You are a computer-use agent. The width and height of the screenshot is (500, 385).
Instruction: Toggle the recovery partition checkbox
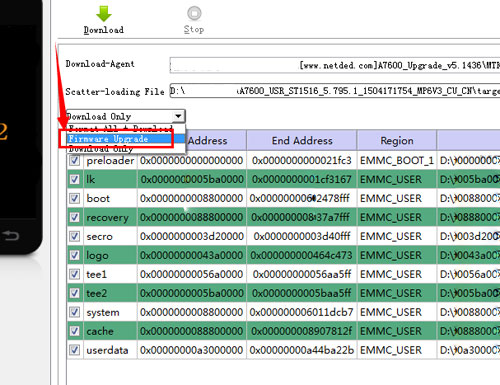[74, 218]
